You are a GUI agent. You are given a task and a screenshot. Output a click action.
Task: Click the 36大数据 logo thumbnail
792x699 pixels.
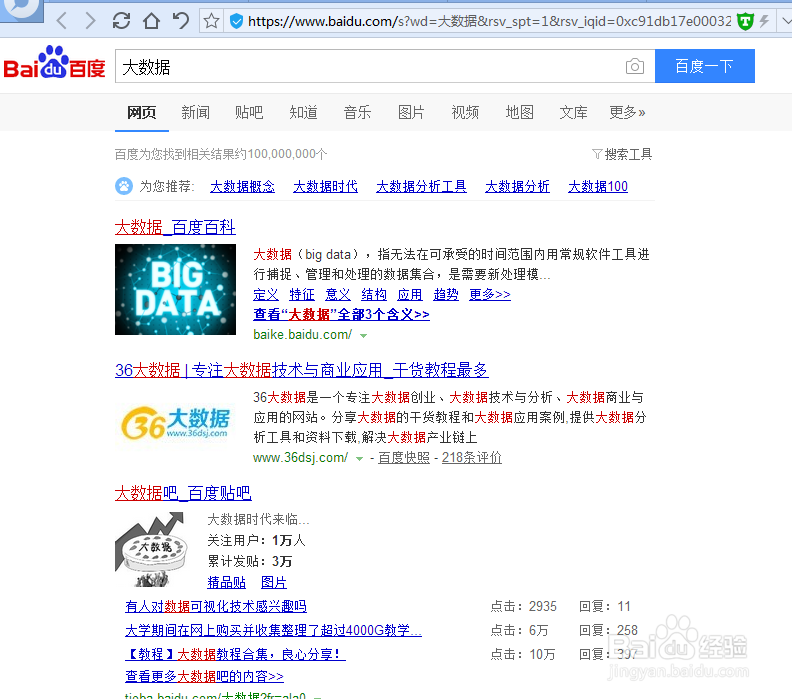[x=175, y=423]
